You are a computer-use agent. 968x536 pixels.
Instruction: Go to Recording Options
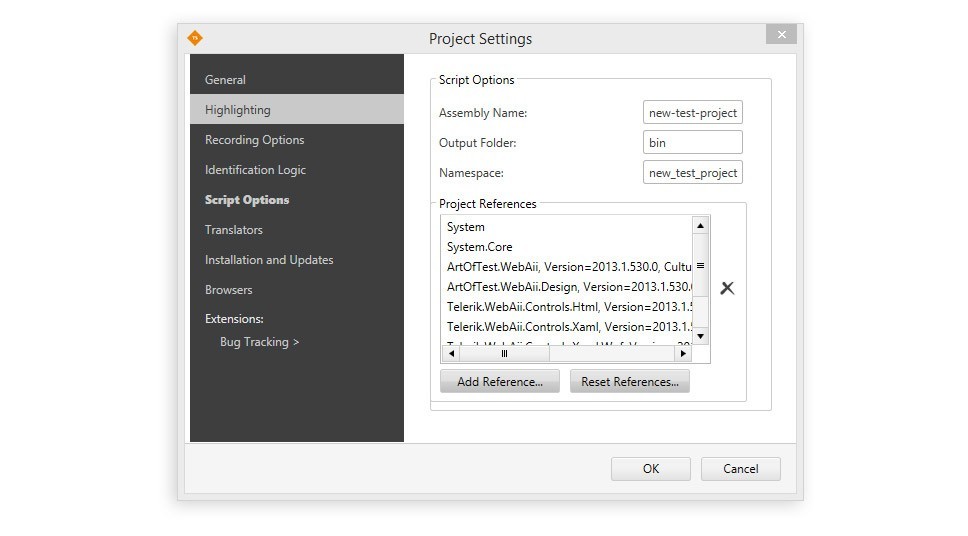(x=297, y=140)
